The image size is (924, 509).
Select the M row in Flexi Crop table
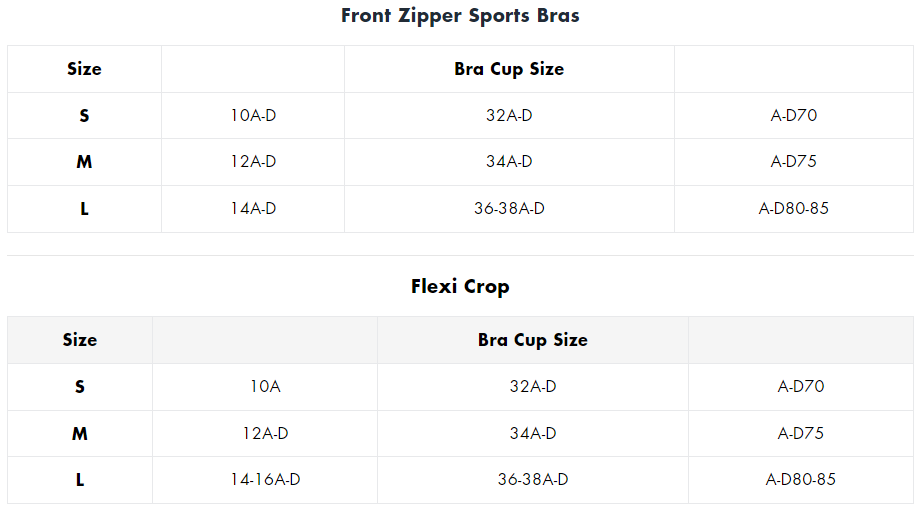click(460, 434)
